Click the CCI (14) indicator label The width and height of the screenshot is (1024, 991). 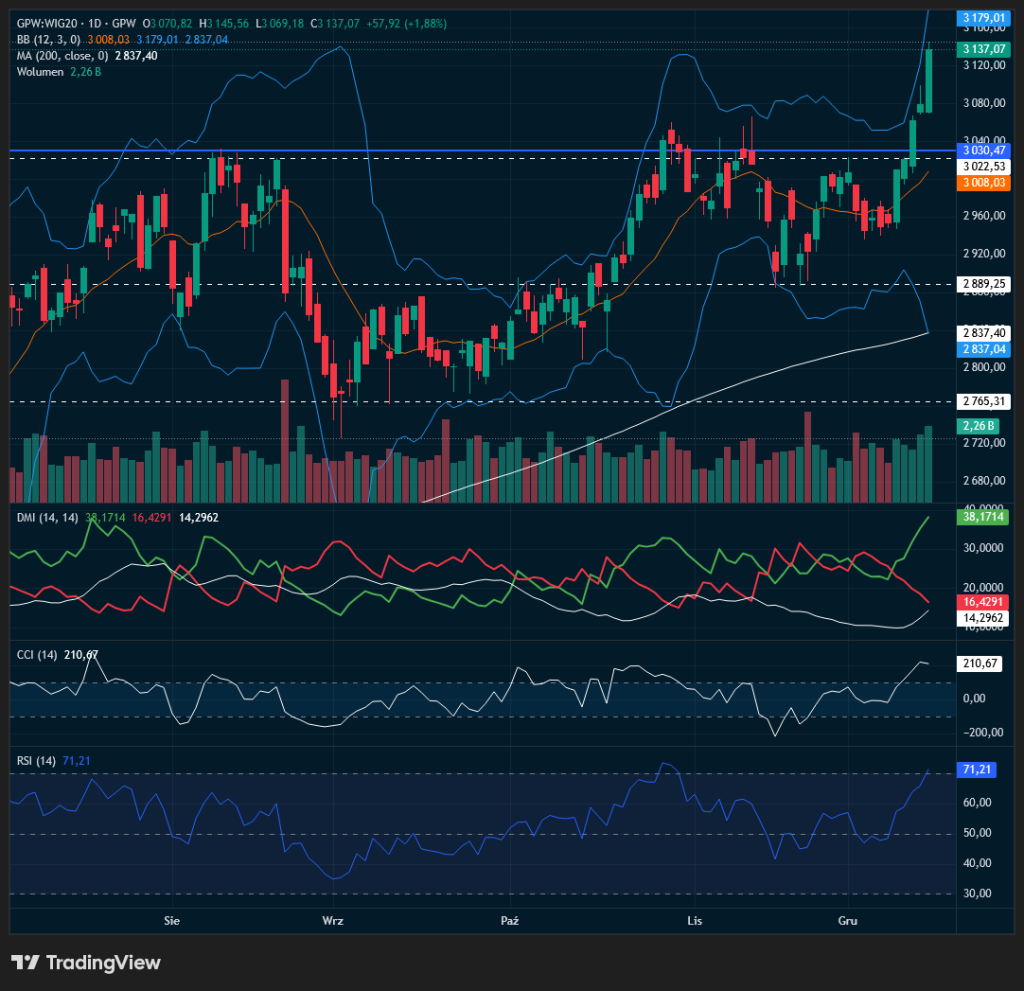(x=37, y=655)
